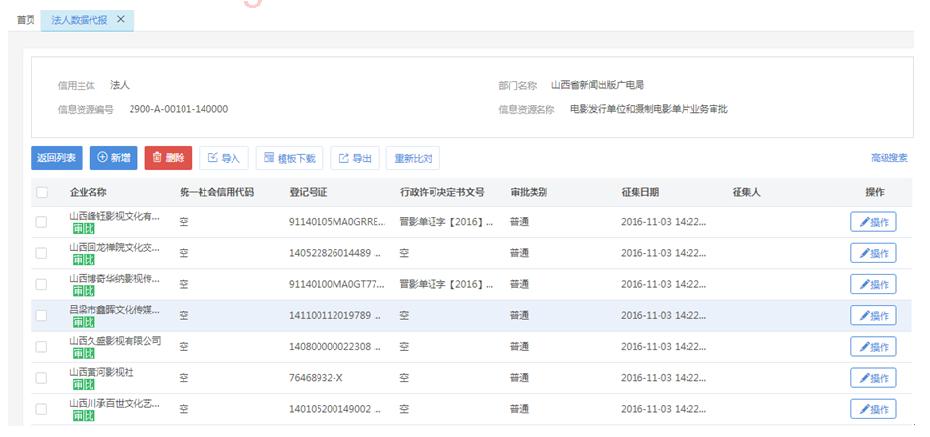Click the 新增 add button
Viewport: 930px width, 437px height.
pyautogui.click(x=114, y=158)
